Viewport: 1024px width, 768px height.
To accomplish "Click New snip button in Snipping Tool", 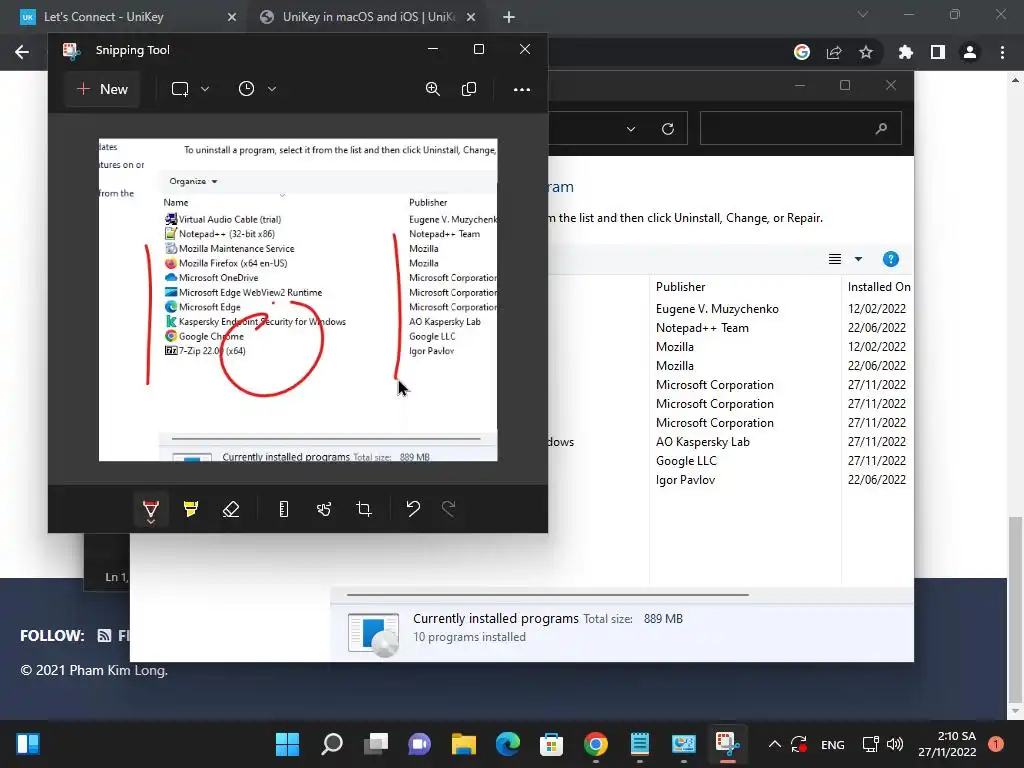I will click(x=102, y=89).
